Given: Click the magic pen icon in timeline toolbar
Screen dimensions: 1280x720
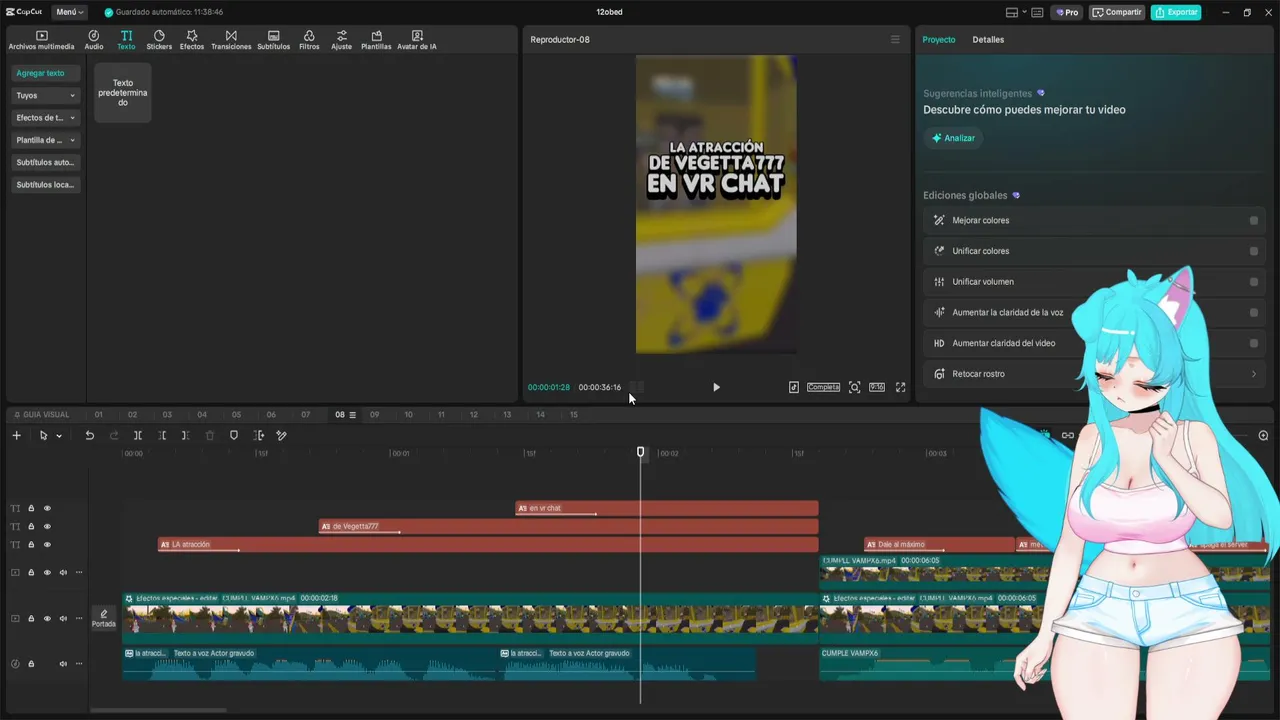Looking at the screenshot, I should [x=281, y=435].
